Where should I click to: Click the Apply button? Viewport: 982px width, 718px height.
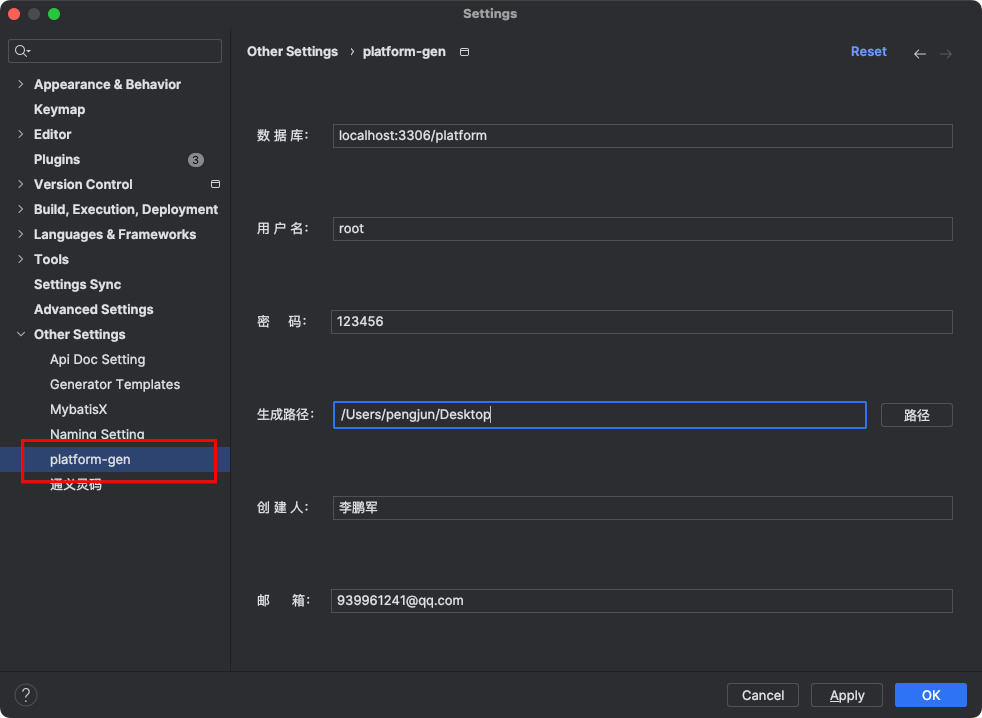[847, 695]
